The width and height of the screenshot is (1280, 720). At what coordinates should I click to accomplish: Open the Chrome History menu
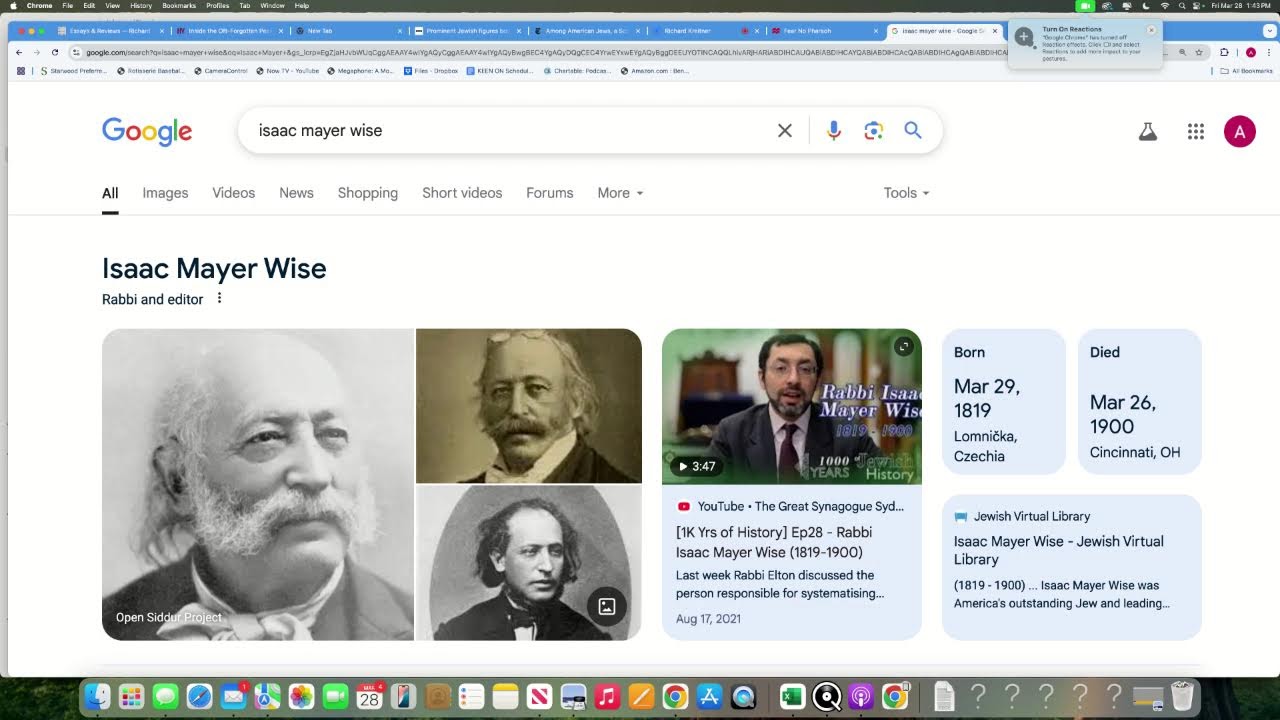pyautogui.click(x=141, y=6)
